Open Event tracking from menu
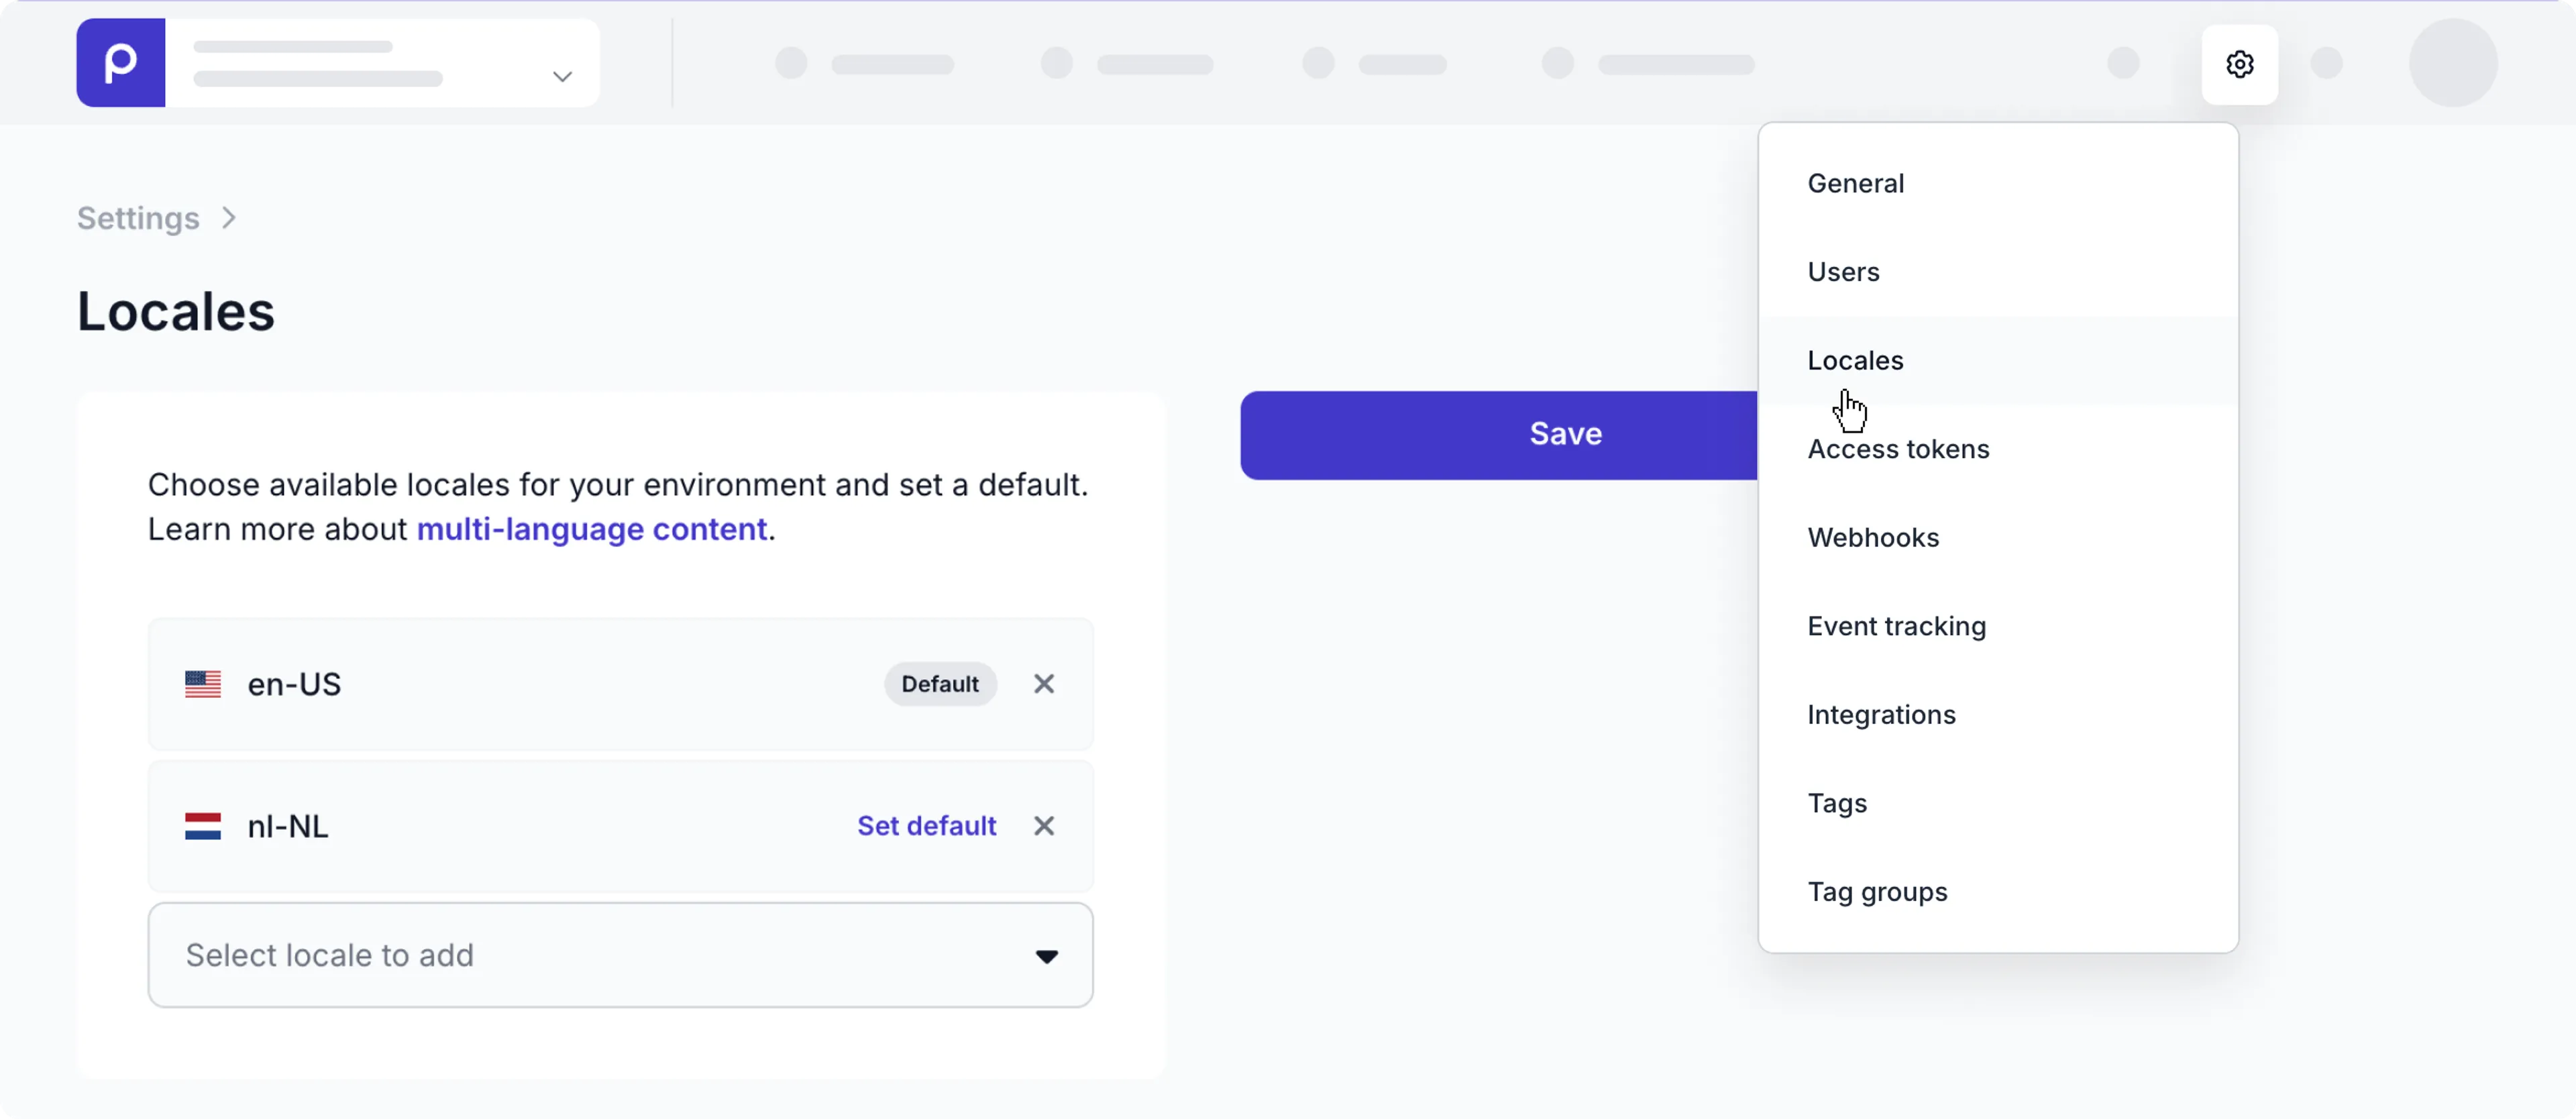The height and width of the screenshot is (1119, 2576). click(x=1896, y=626)
